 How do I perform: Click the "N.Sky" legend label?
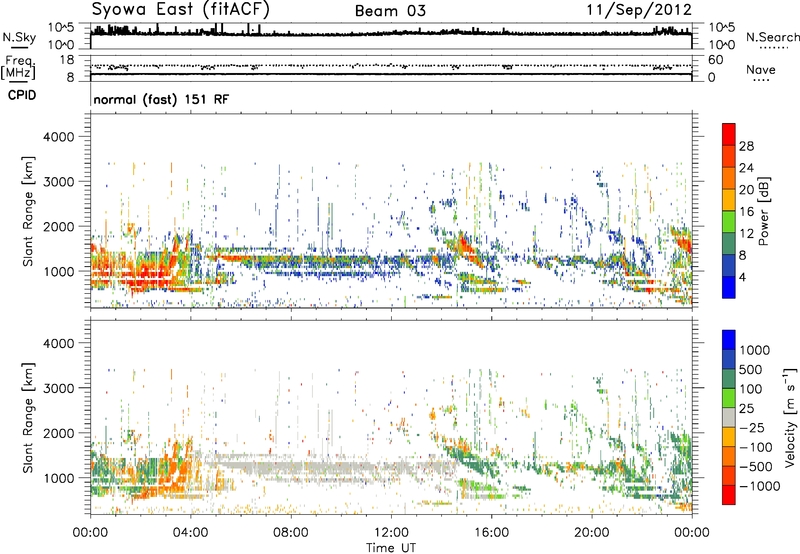click(19, 38)
